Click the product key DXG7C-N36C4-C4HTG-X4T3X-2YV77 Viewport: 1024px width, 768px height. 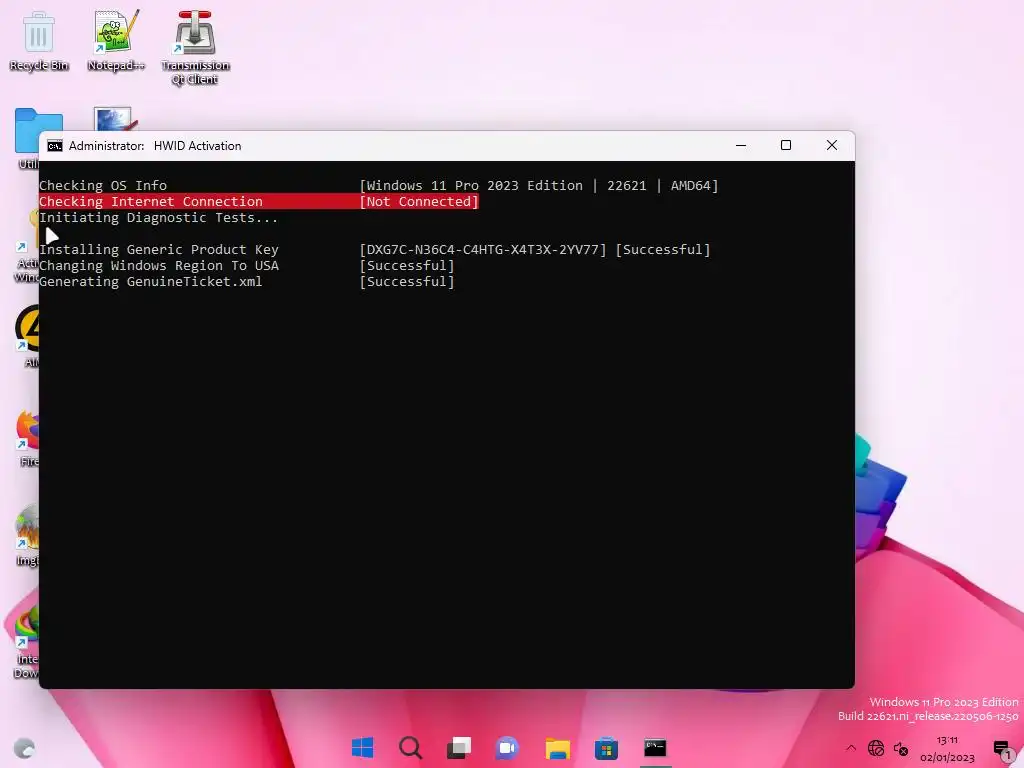pos(483,249)
